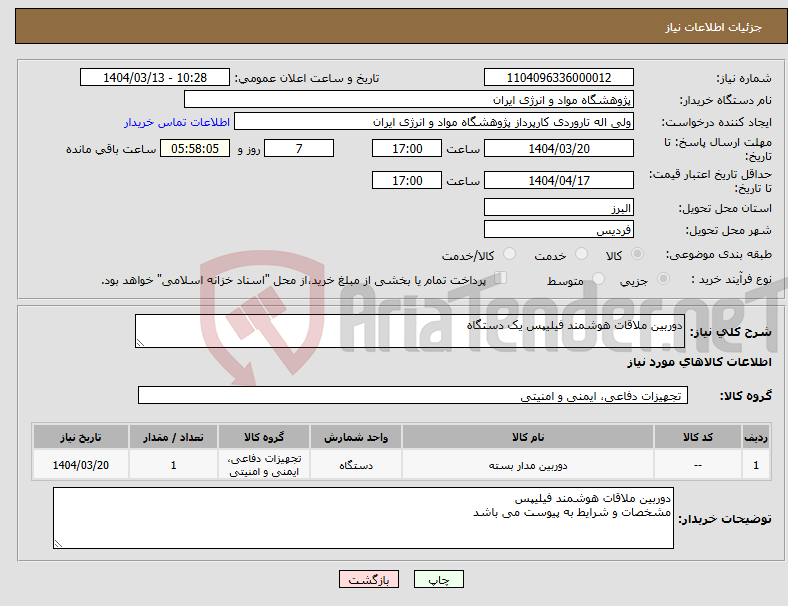
Task: Click the واحد شمارش column header
Action: click(x=356, y=437)
